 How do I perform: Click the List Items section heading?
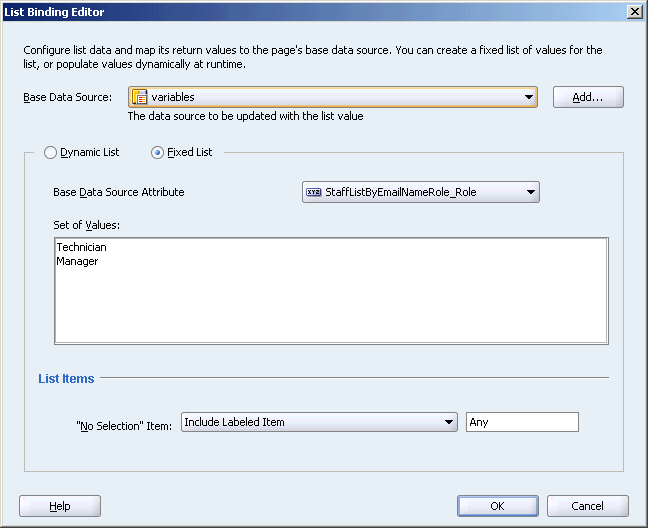[x=66, y=378]
